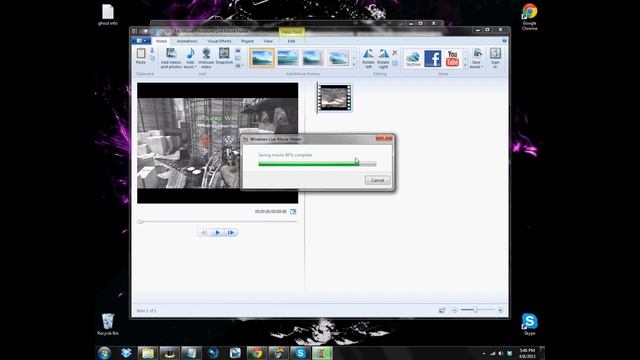Open the Edit tab under Video Tools
Viewport: 640px width, 360px height.
click(291, 41)
